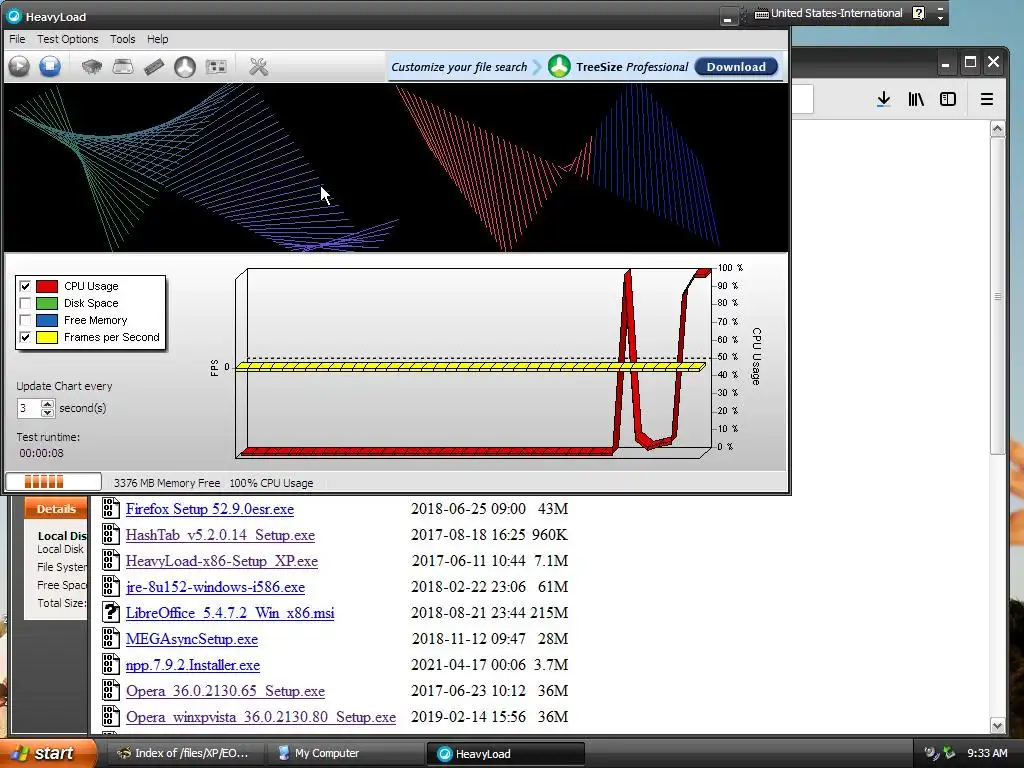Click the HeavyLoad title bar app icon
1024x768 pixels.
point(14,16)
